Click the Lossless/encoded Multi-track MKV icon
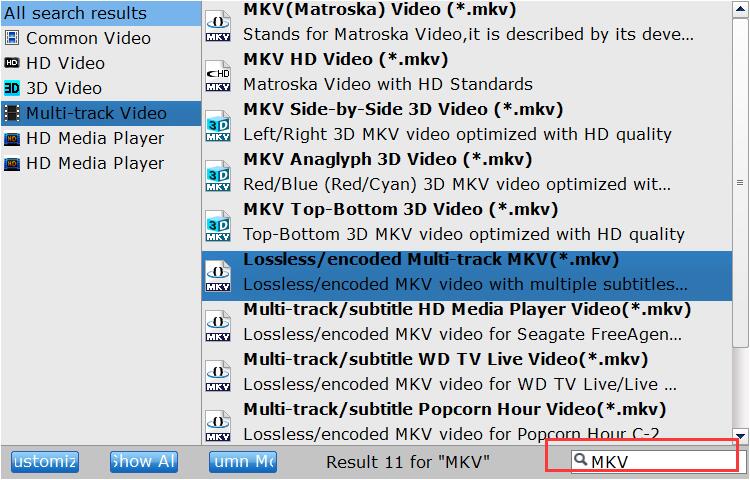This screenshot has width=750, height=480. coord(218,276)
